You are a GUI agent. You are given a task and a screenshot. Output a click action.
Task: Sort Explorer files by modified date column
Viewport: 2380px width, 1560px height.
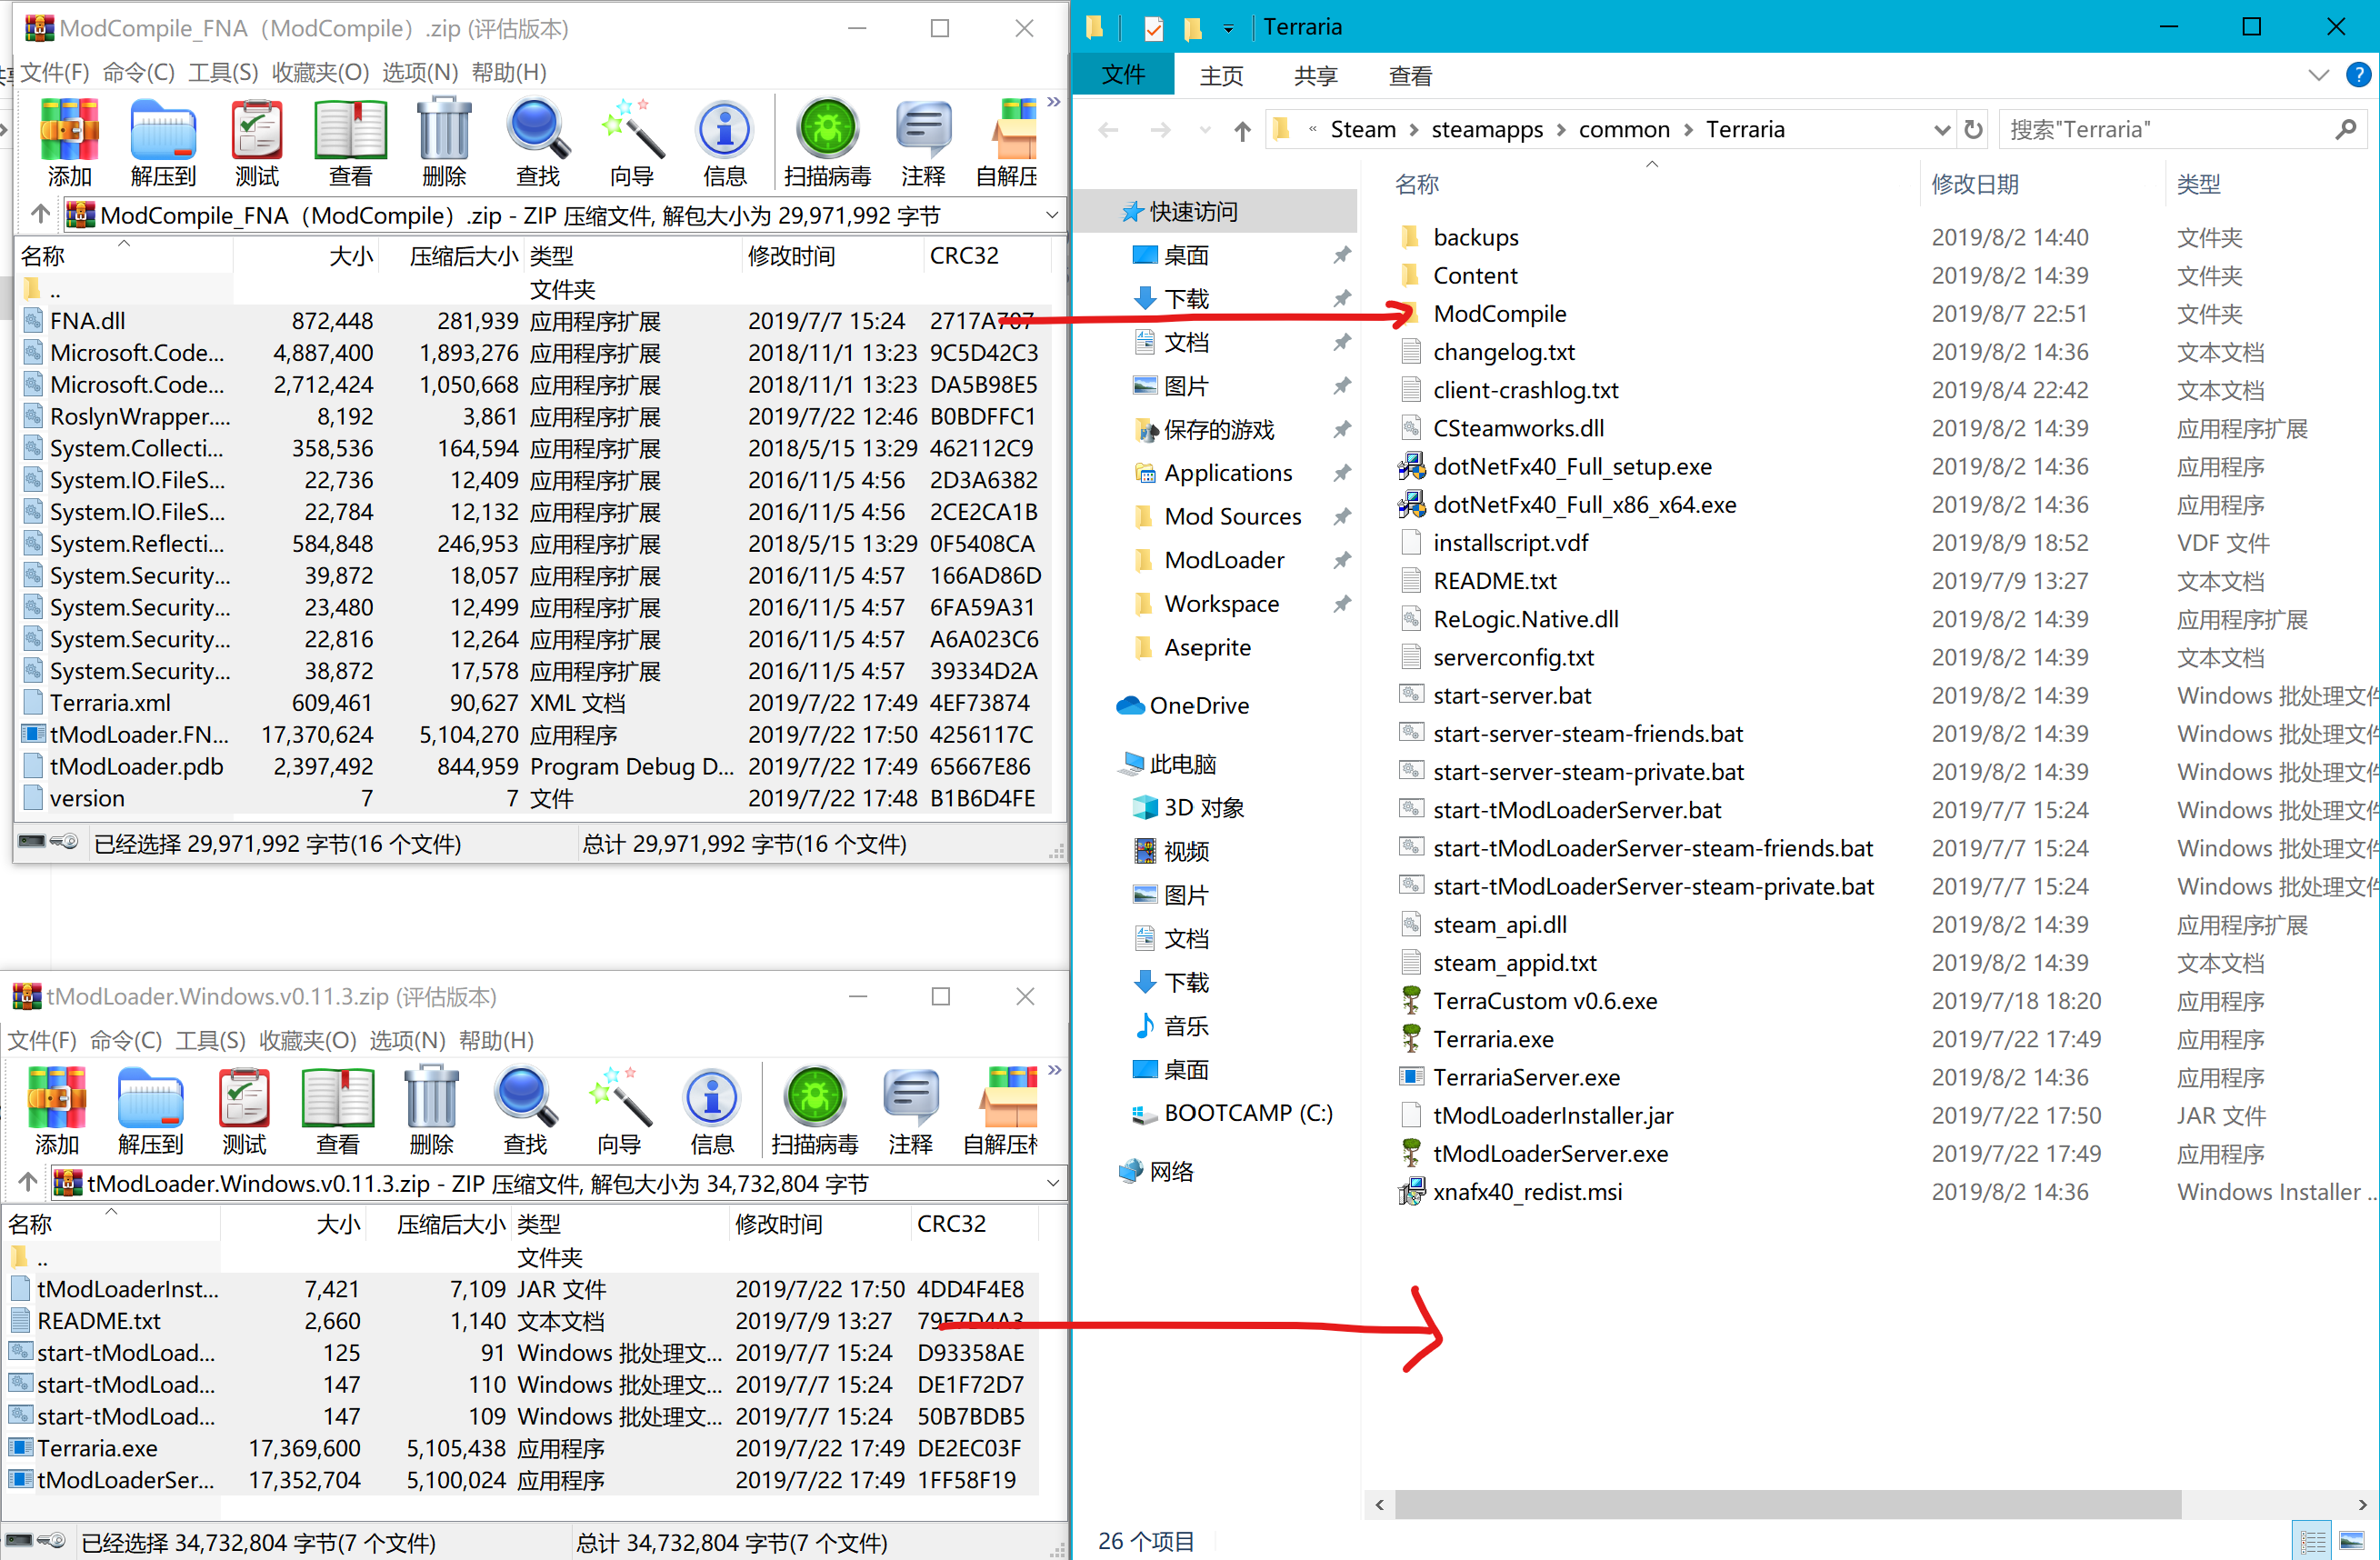click(1974, 184)
